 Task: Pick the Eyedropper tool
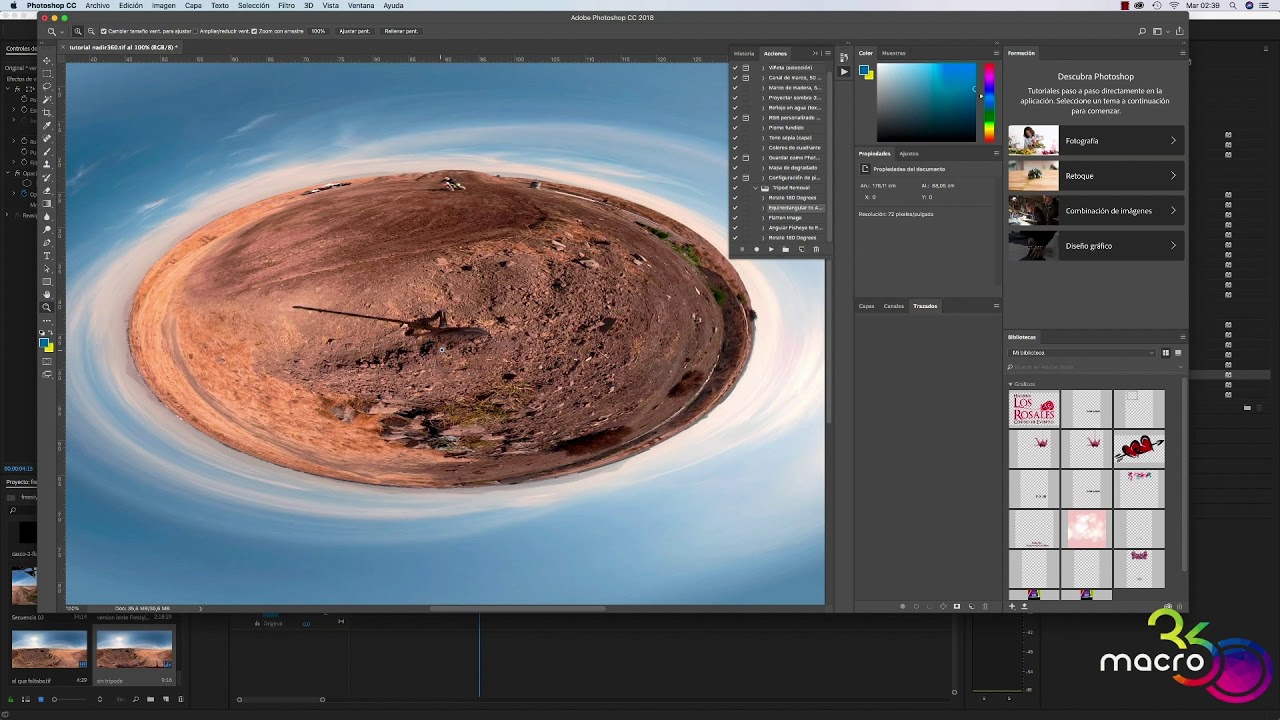47,126
